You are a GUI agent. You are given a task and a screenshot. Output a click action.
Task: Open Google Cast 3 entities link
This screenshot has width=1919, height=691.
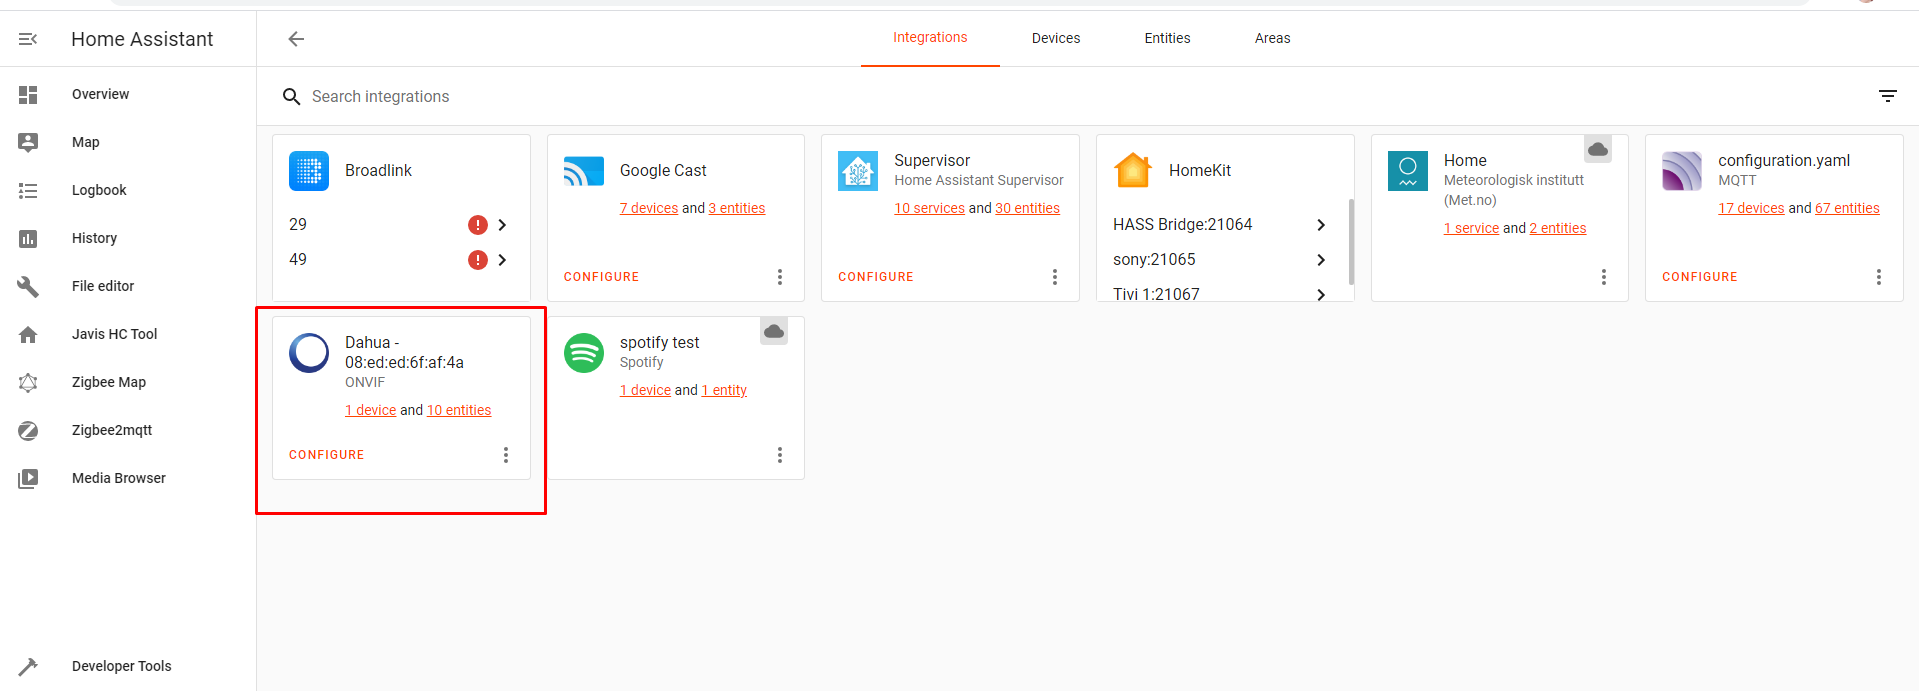pyautogui.click(x=737, y=208)
